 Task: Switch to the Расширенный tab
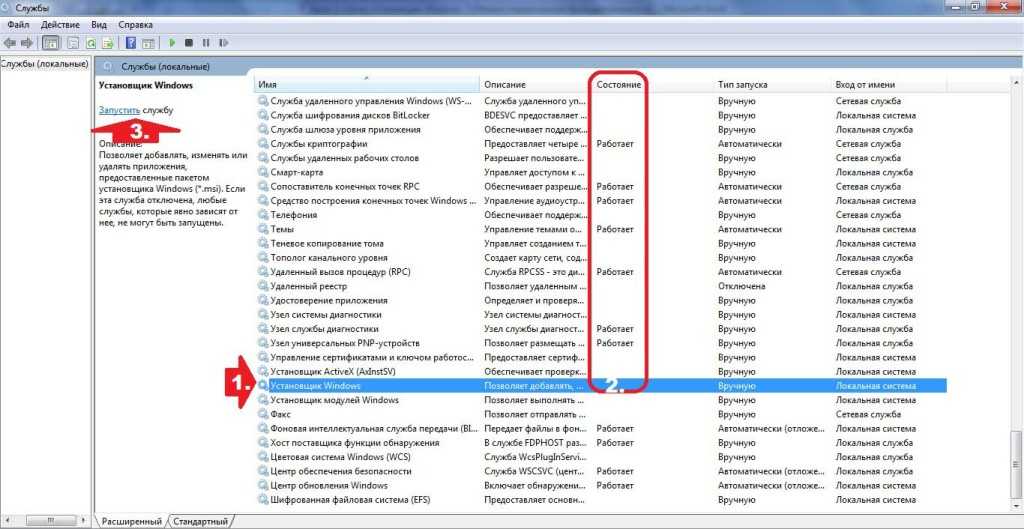pos(132,522)
